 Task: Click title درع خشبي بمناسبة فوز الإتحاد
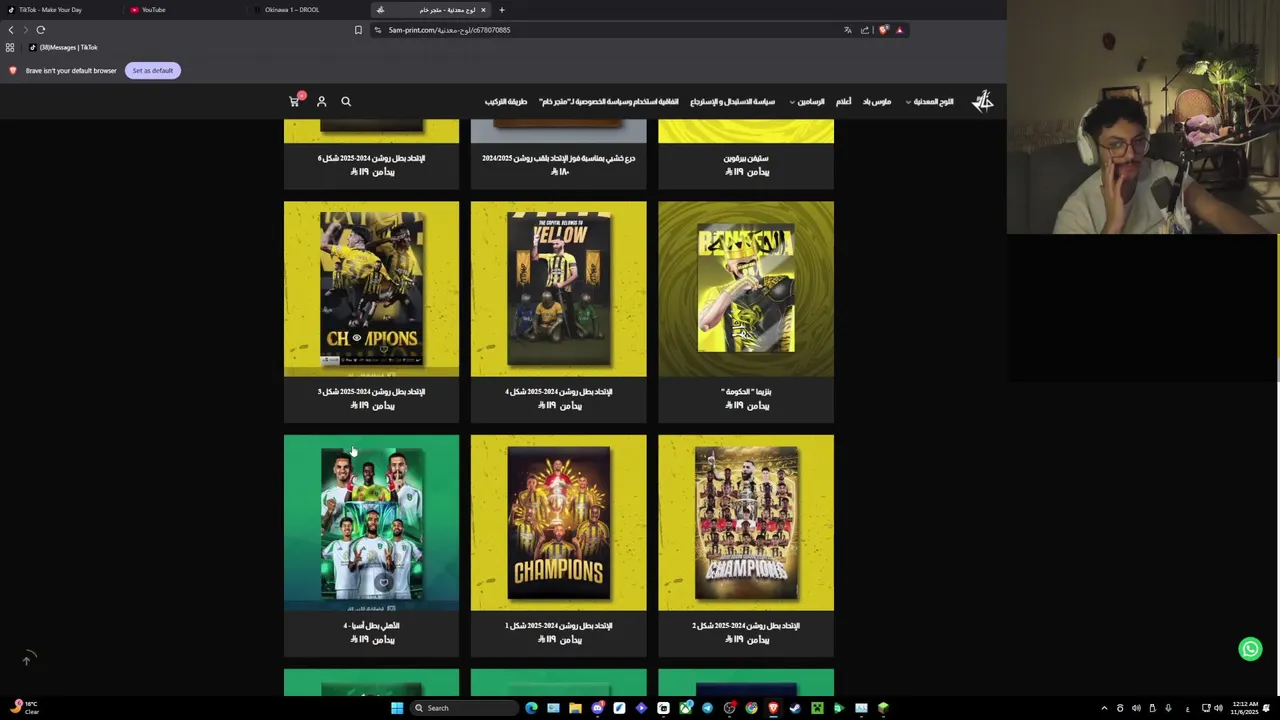tap(558, 158)
